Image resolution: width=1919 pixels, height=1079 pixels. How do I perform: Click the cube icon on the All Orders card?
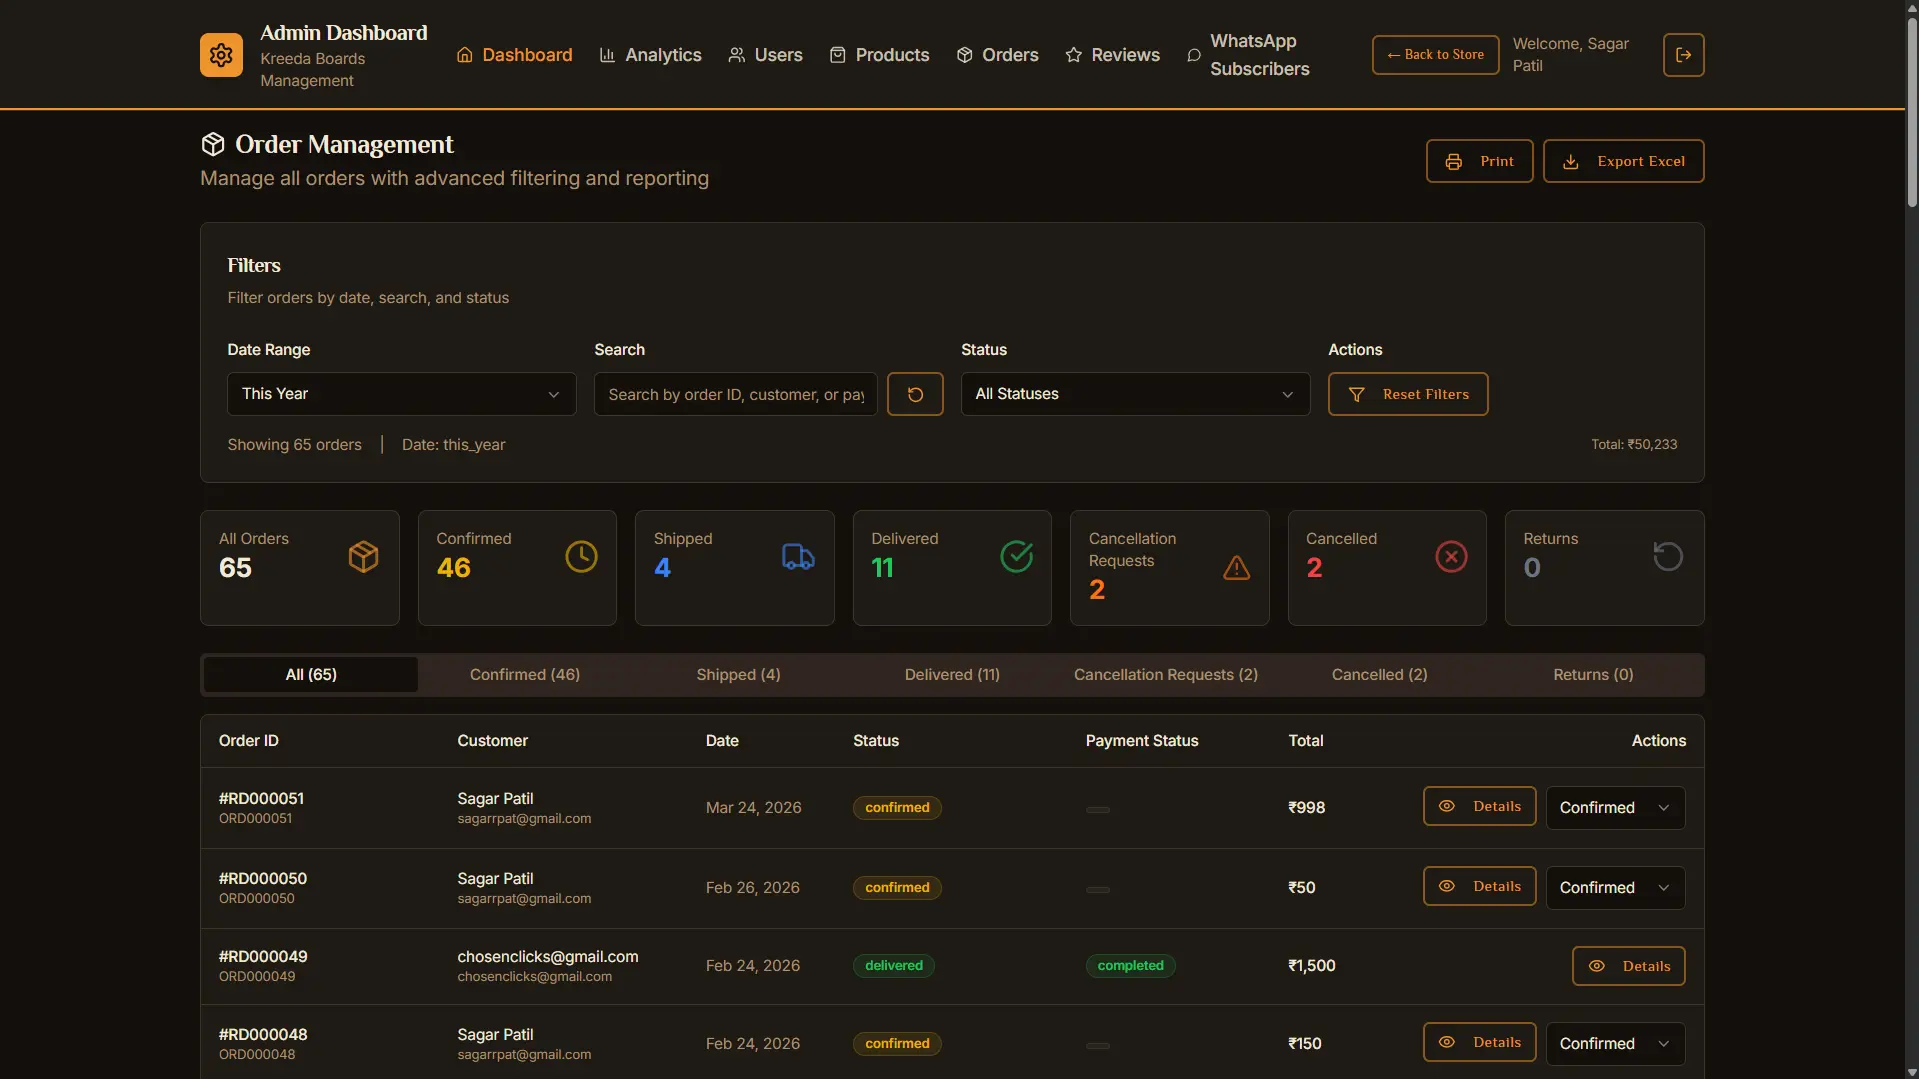[362, 556]
